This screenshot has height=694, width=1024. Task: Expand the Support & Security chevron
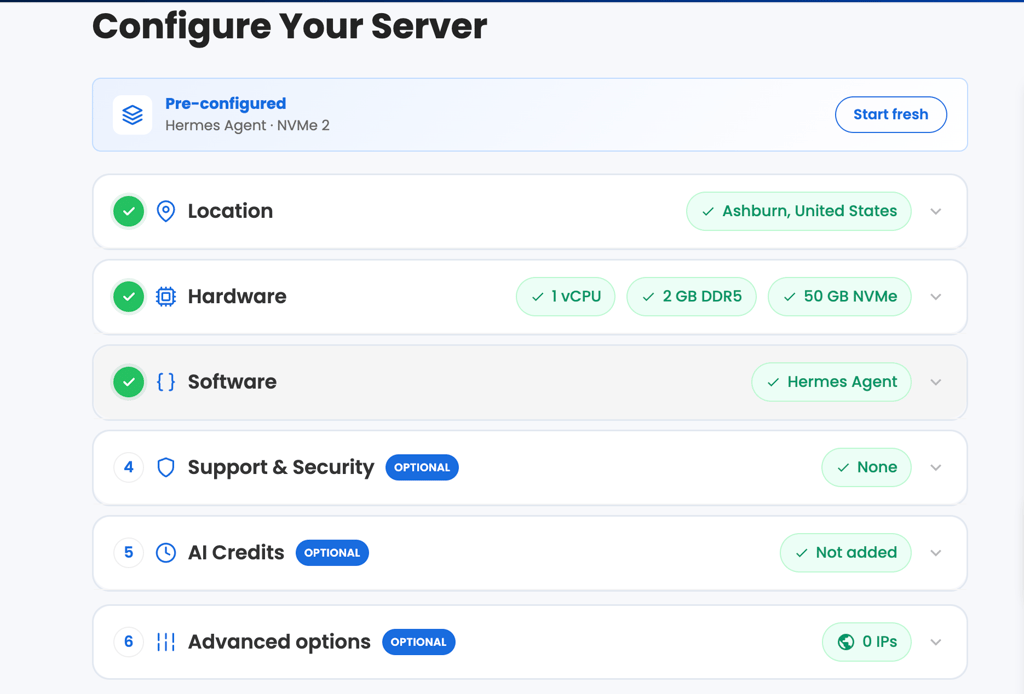[936, 467]
